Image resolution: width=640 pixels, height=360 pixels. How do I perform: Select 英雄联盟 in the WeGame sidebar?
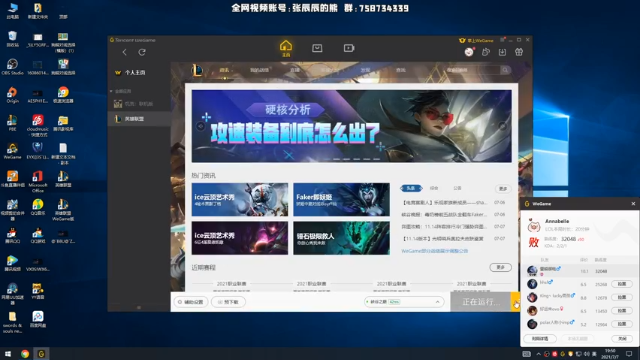click(x=139, y=119)
